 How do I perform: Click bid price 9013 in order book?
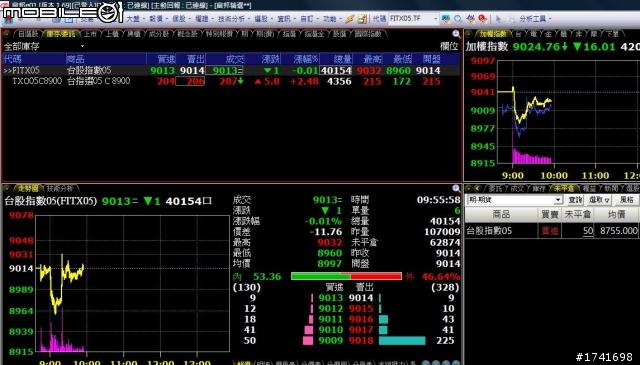pos(331,298)
